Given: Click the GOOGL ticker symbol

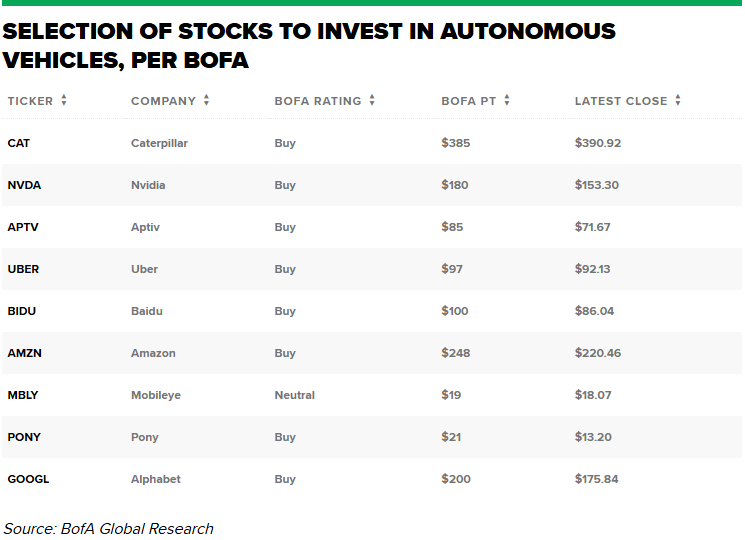Looking at the screenshot, I should tap(28, 479).
